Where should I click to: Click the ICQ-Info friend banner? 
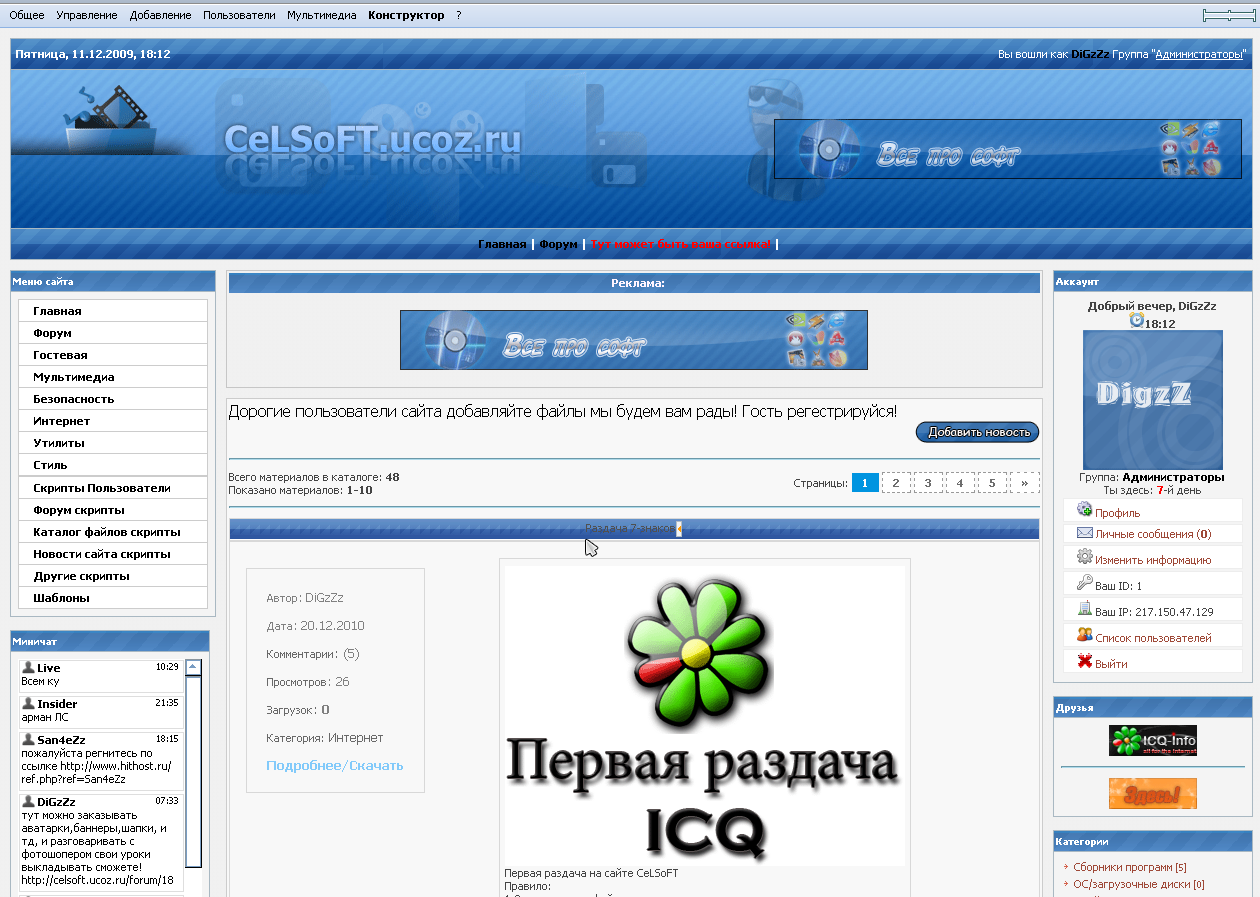[x=1153, y=741]
